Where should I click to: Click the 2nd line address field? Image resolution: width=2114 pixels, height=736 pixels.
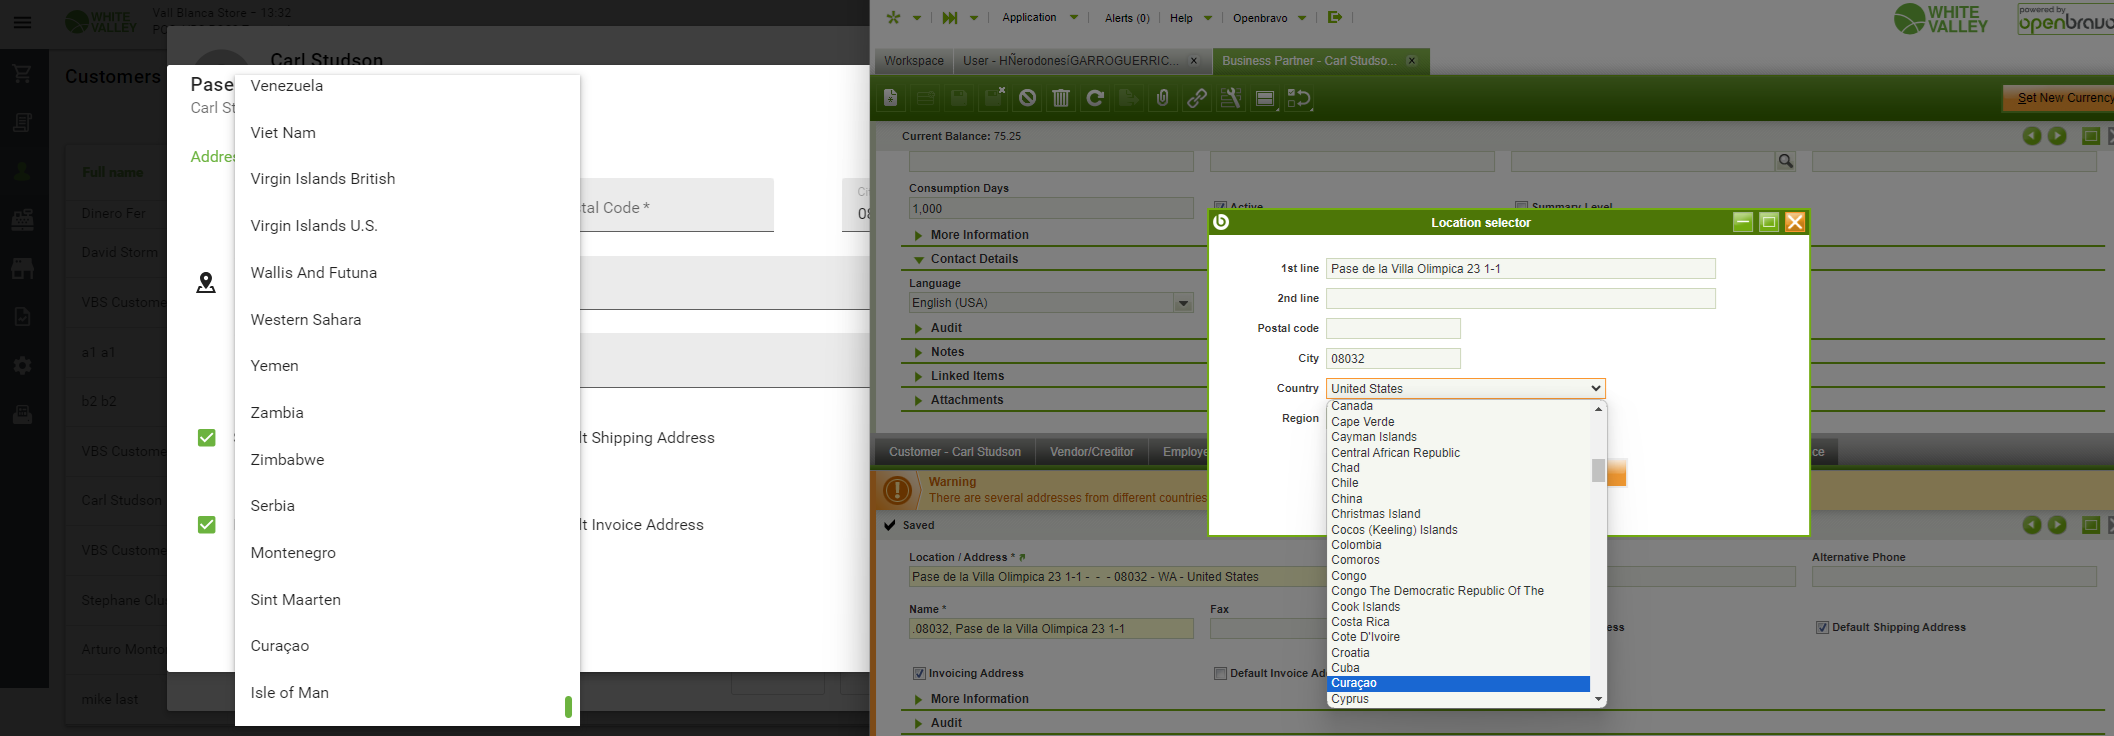tap(1520, 298)
